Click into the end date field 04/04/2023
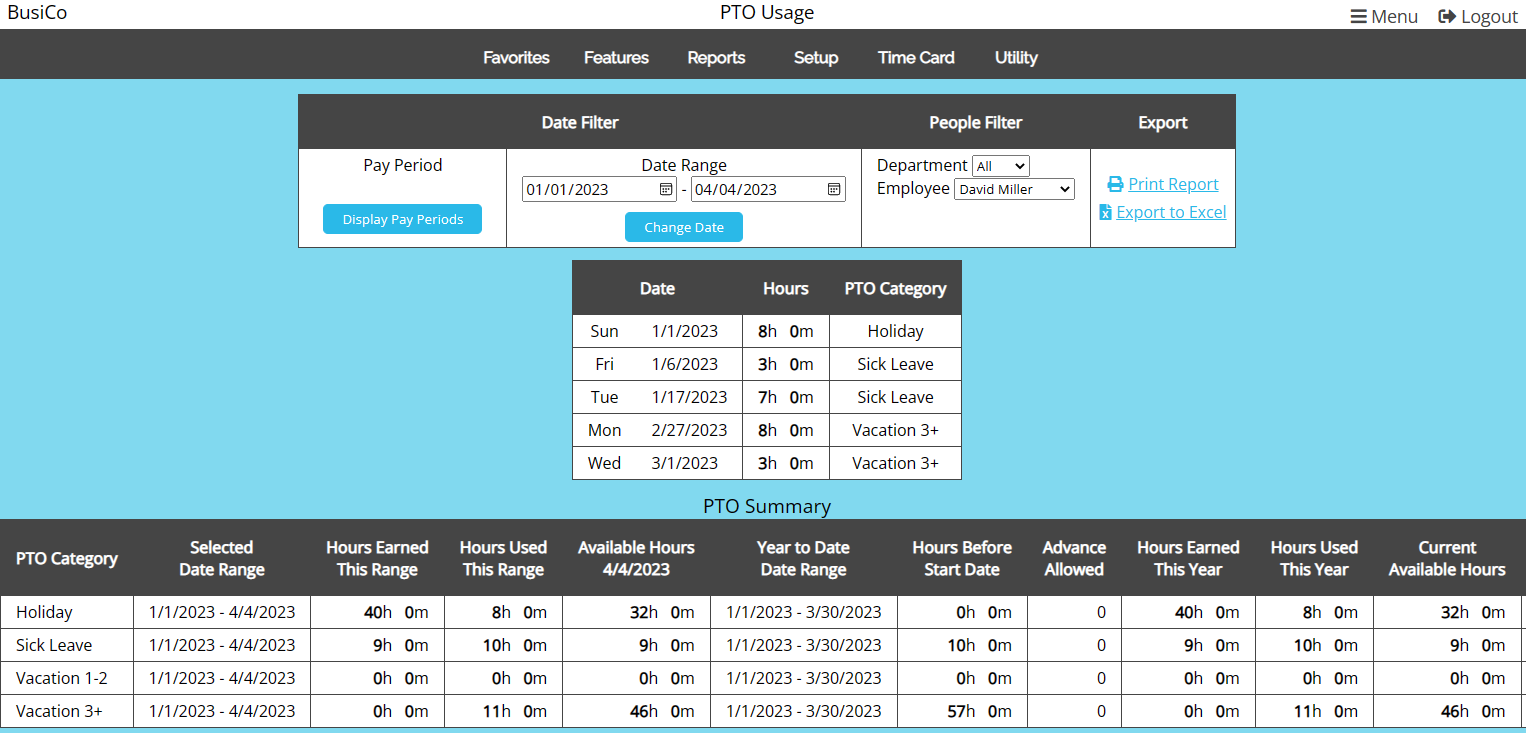Image resolution: width=1526 pixels, height=733 pixels. pyautogui.click(x=768, y=189)
